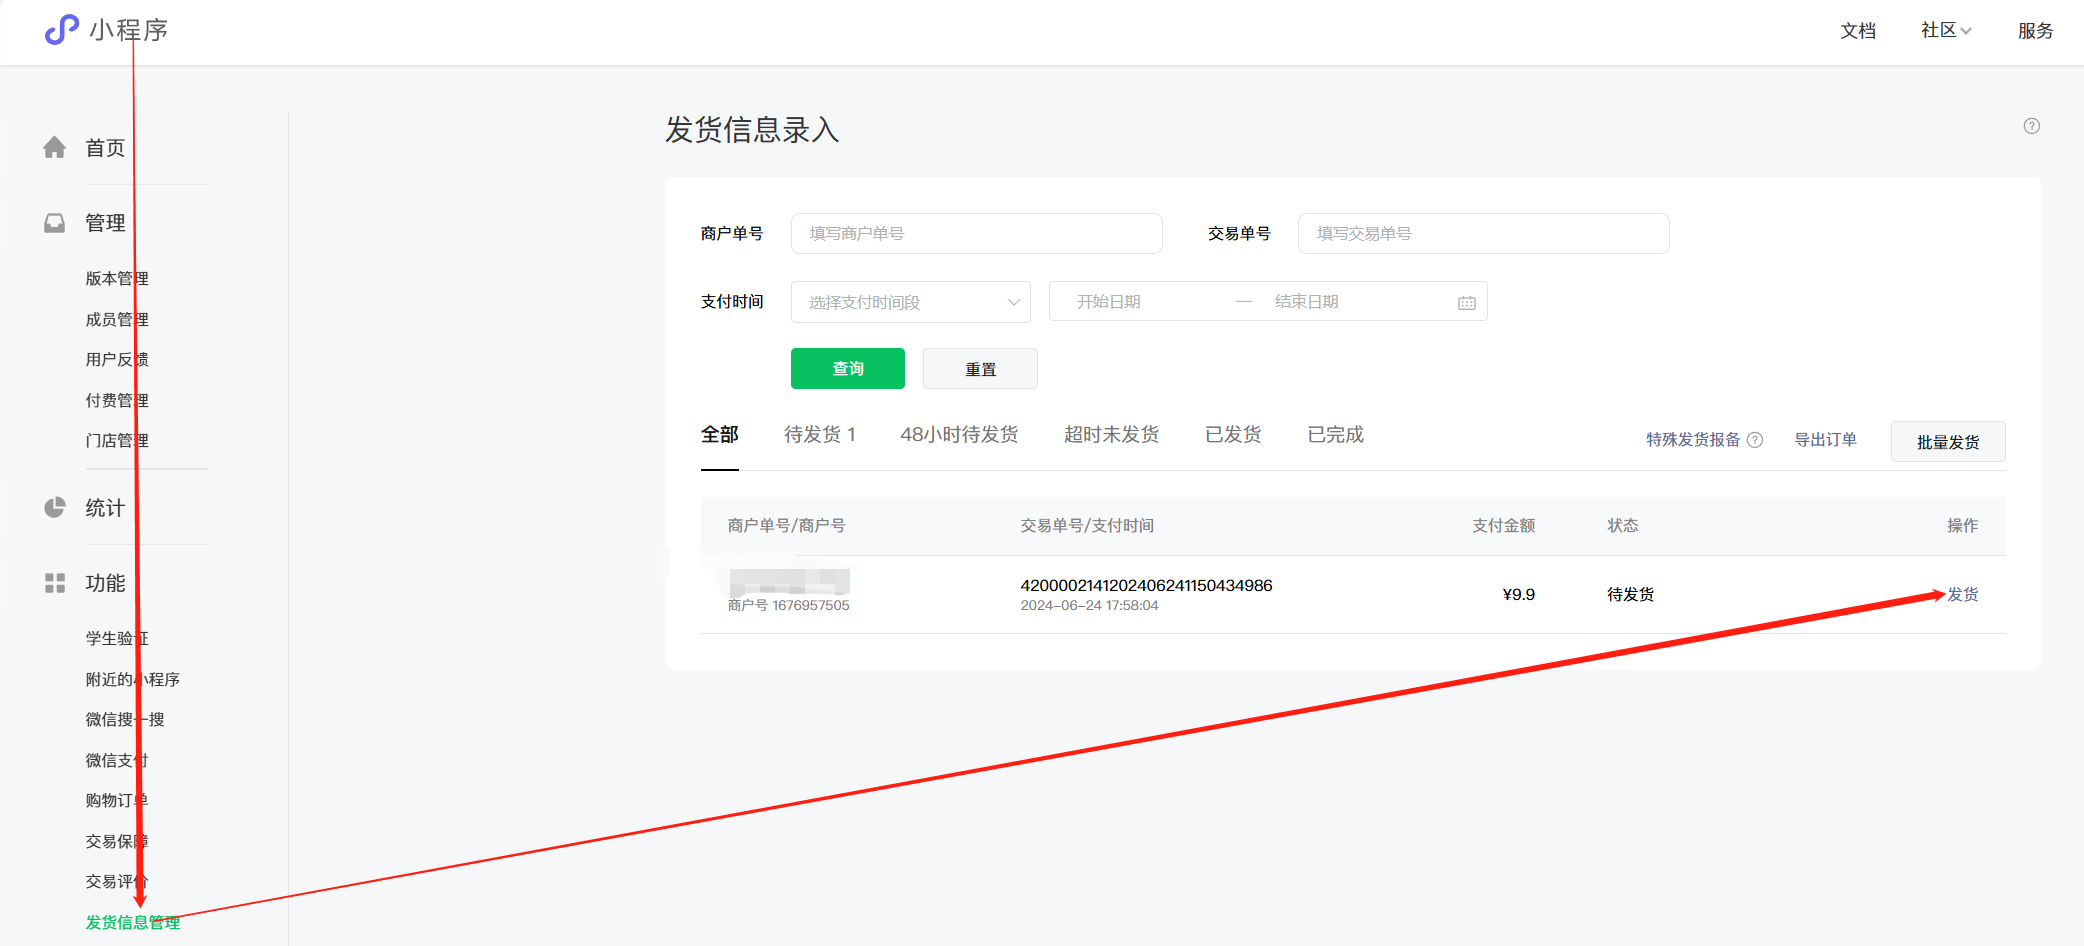
Task: Expand the 社区 dropdown menu
Action: tap(1946, 30)
